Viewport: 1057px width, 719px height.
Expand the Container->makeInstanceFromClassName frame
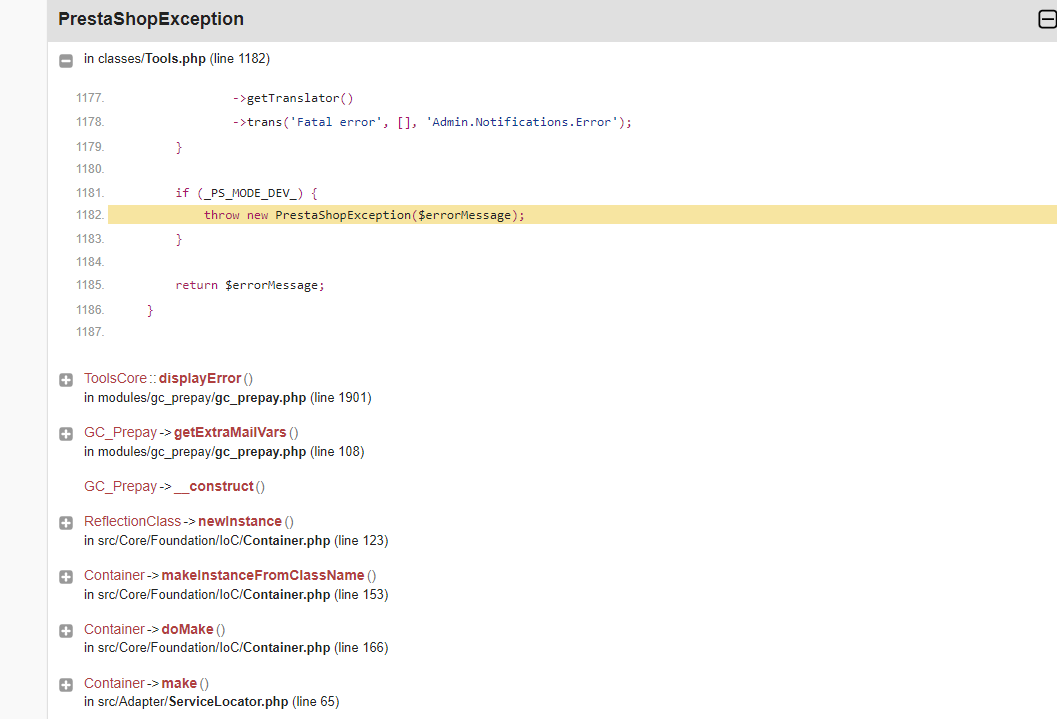click(x=65, y=577)
